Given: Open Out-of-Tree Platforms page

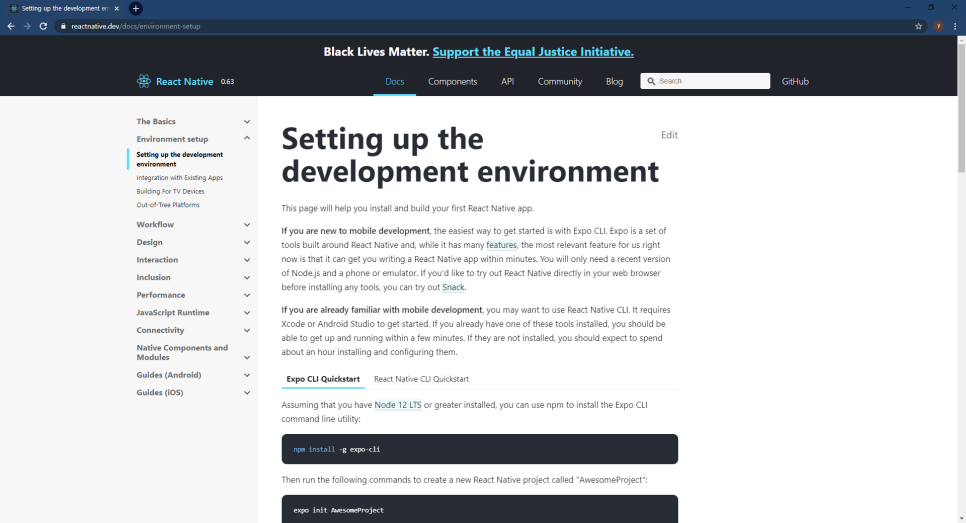Looking at the screenshot, I should 168,205.
